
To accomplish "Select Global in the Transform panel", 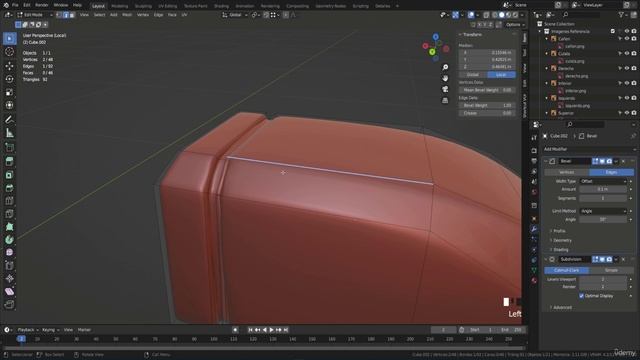I will pyautogui.click(x=473, y=75).
